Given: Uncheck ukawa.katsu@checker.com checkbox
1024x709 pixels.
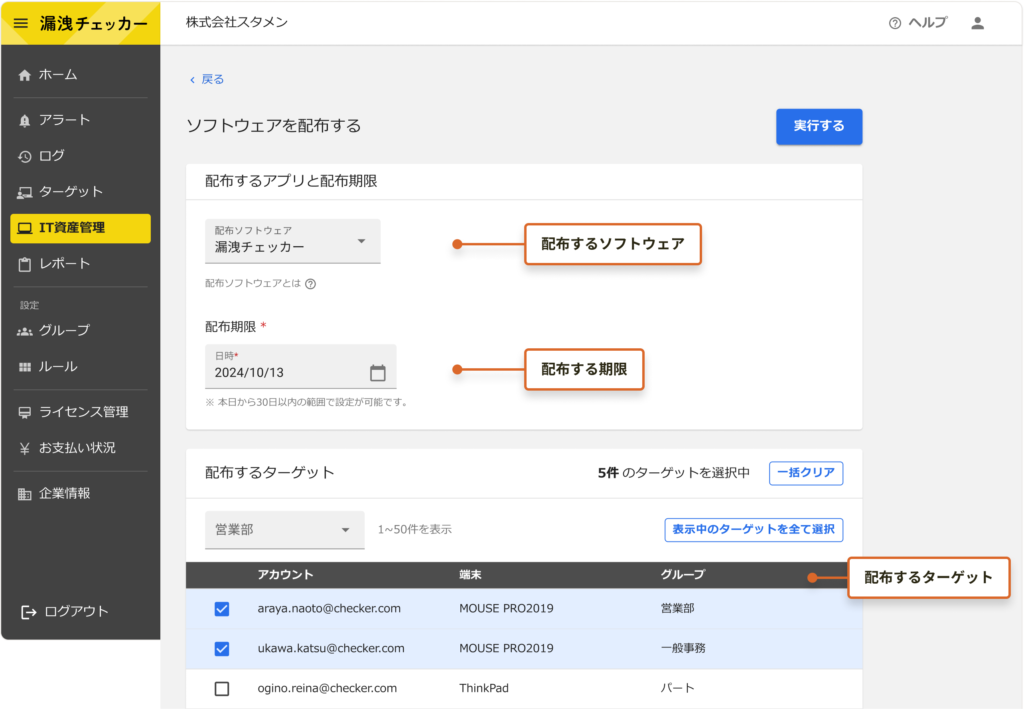Looking at the screenshot, I should [x=222, y=649].
